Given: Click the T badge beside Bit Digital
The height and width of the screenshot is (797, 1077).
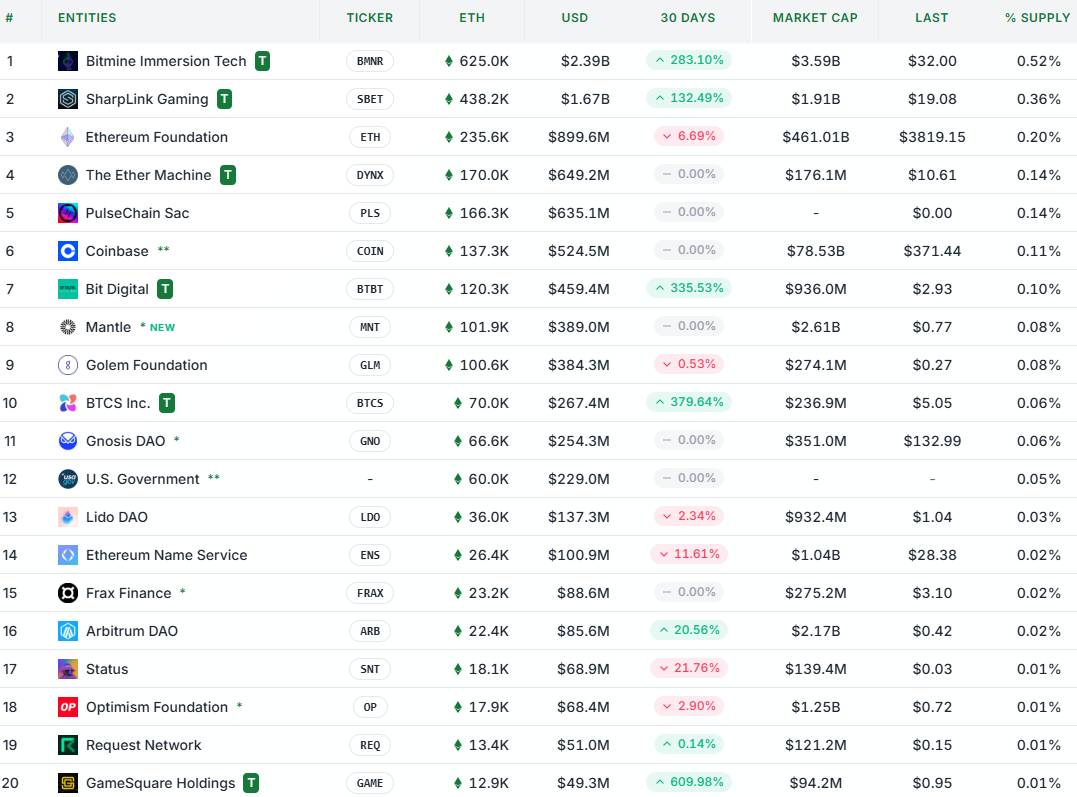Looking at the screenshot, I should tap(165, 289).
